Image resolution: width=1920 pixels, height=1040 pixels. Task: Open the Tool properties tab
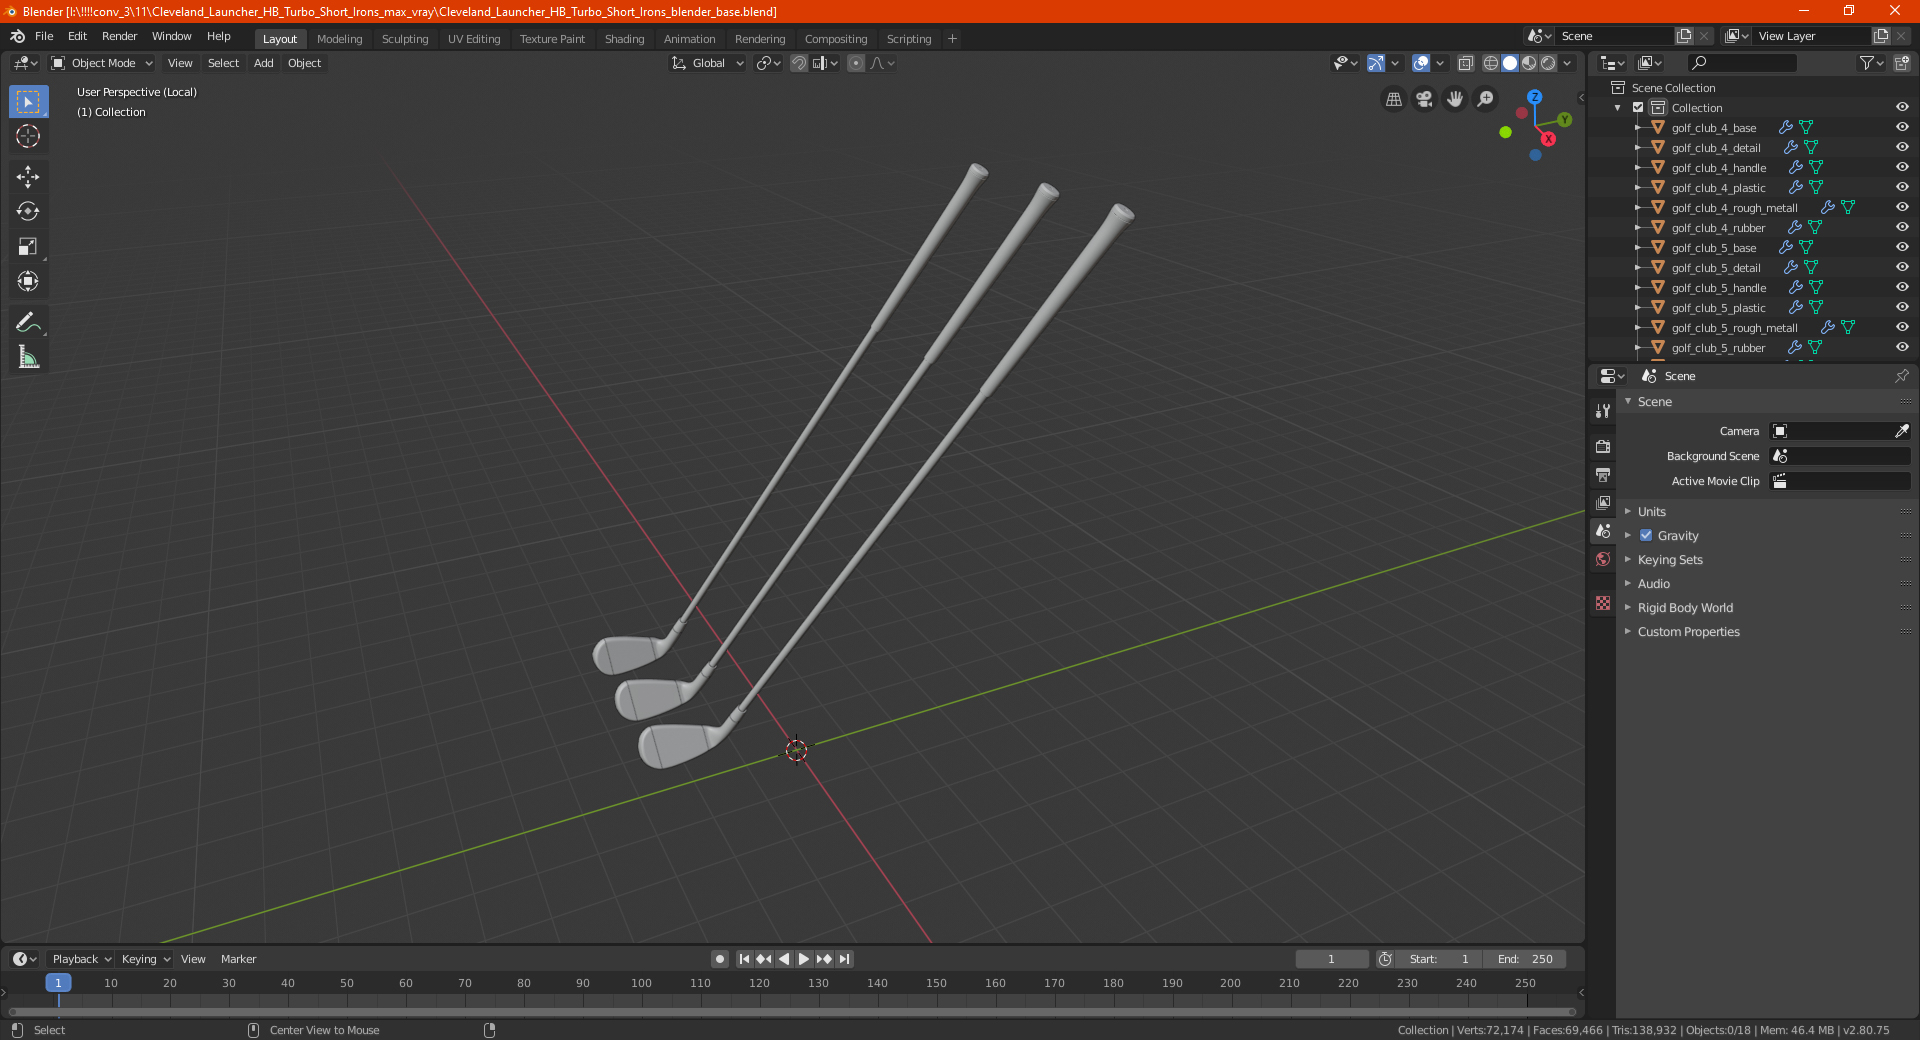pyautogui.click(x=1603, y=410)
